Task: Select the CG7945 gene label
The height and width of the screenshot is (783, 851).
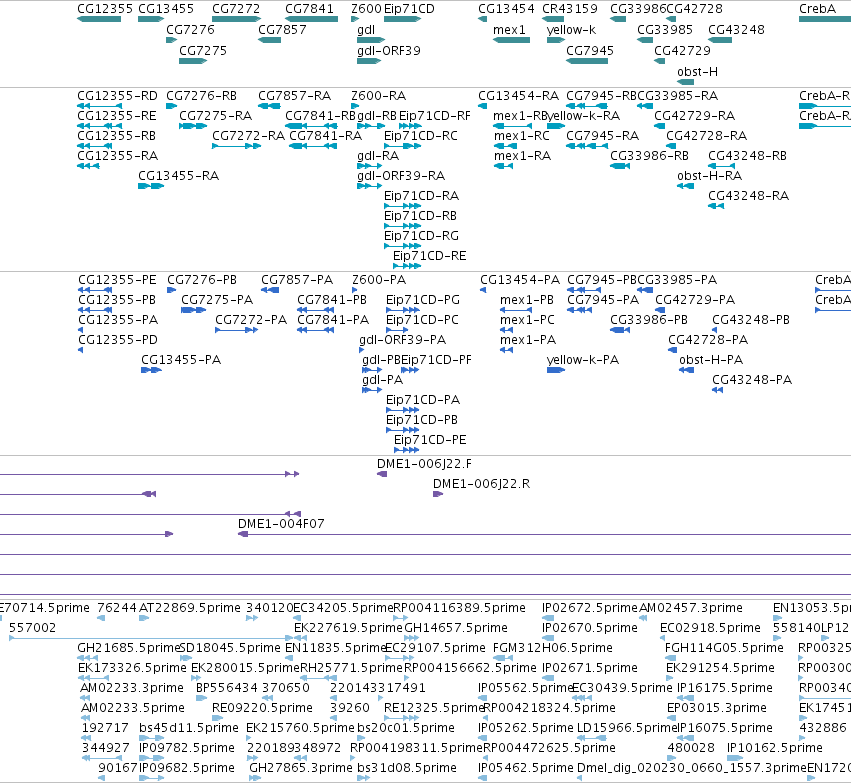Action: click(590, 50)
